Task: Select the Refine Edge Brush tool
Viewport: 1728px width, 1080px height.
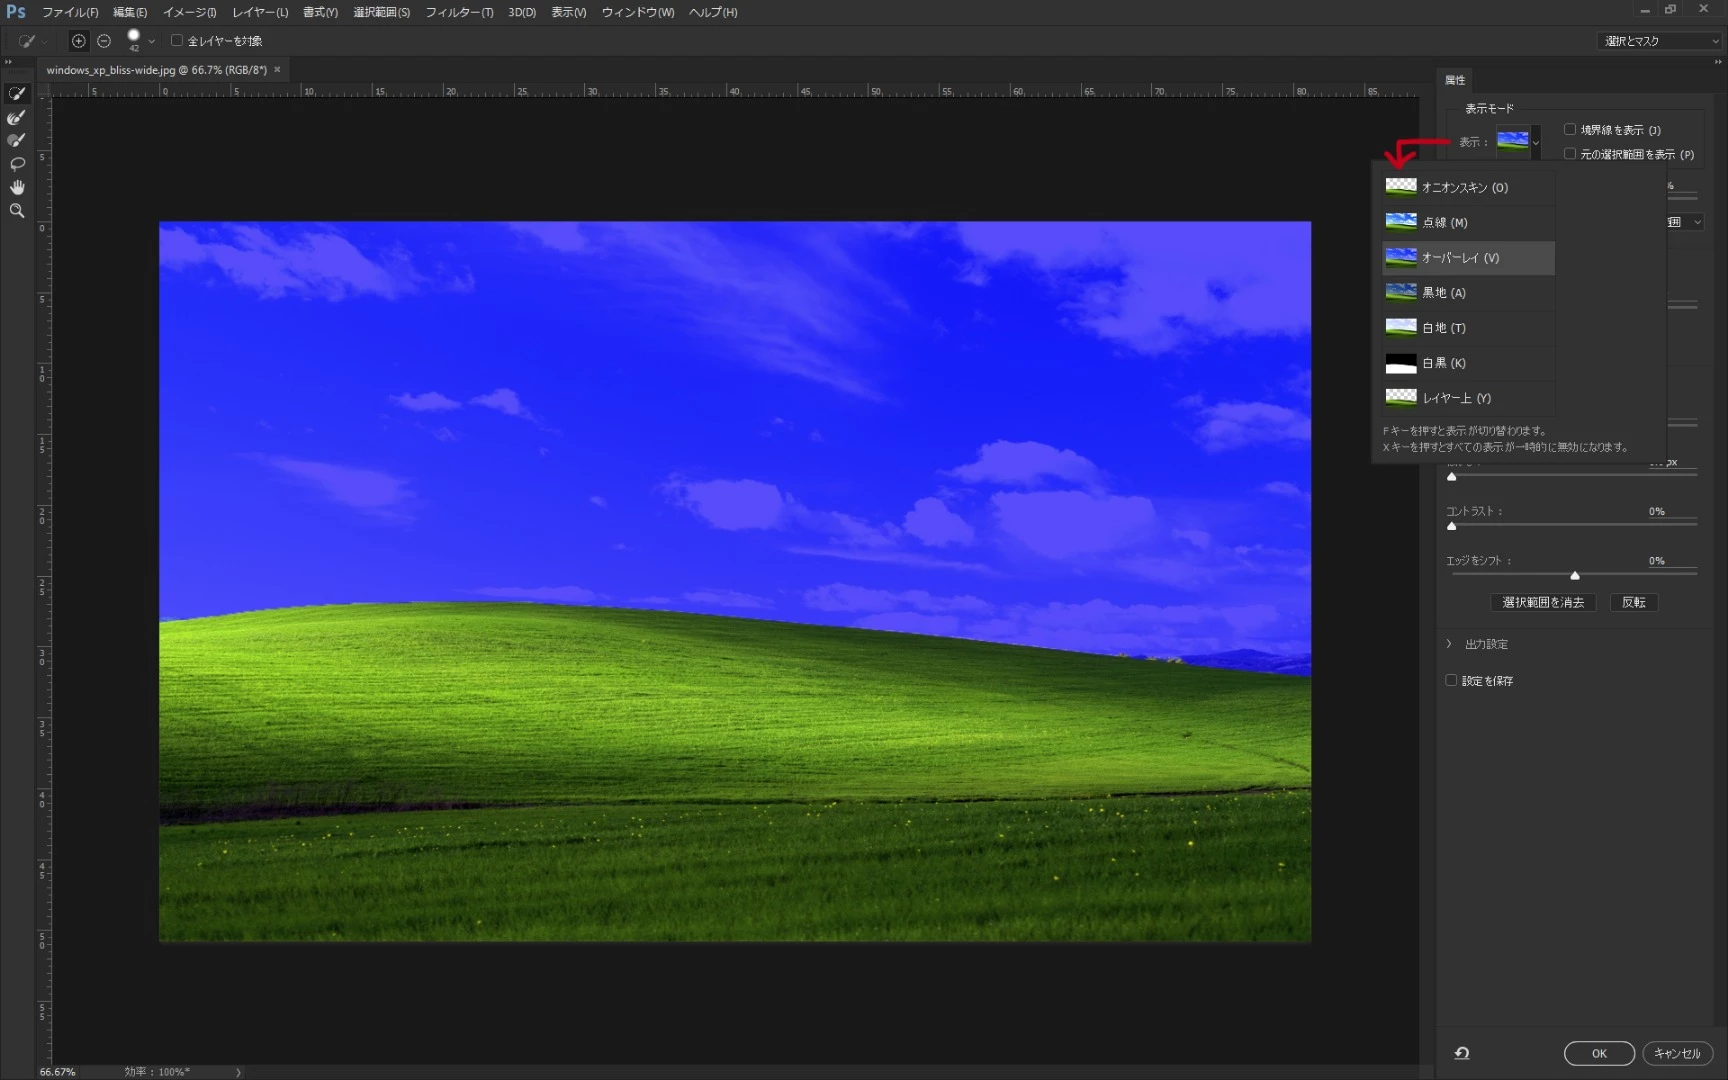Action: pyautogui.click(x=17, y=117)
